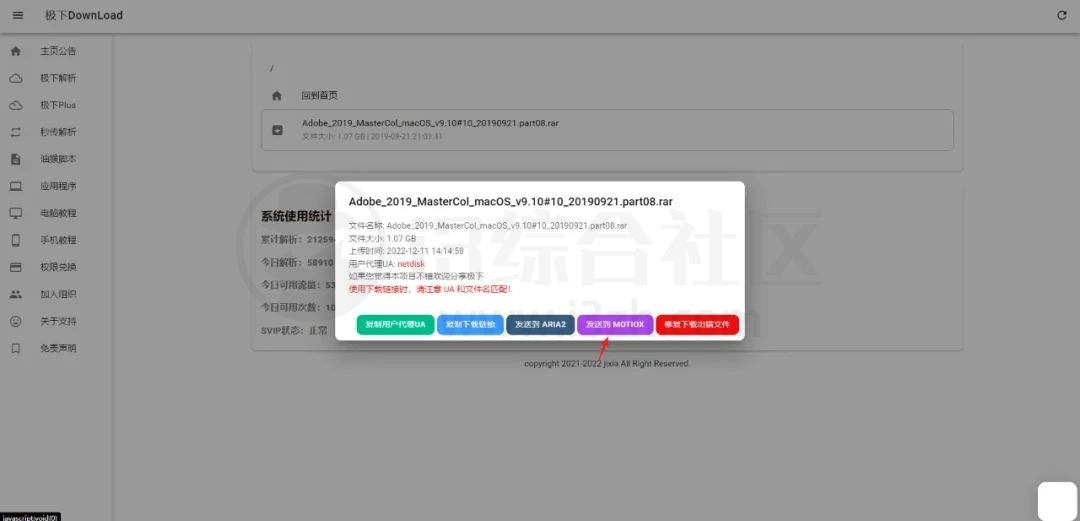
Task: Click the 系统使用统计 heading
Action: click(x=296, y=216)
